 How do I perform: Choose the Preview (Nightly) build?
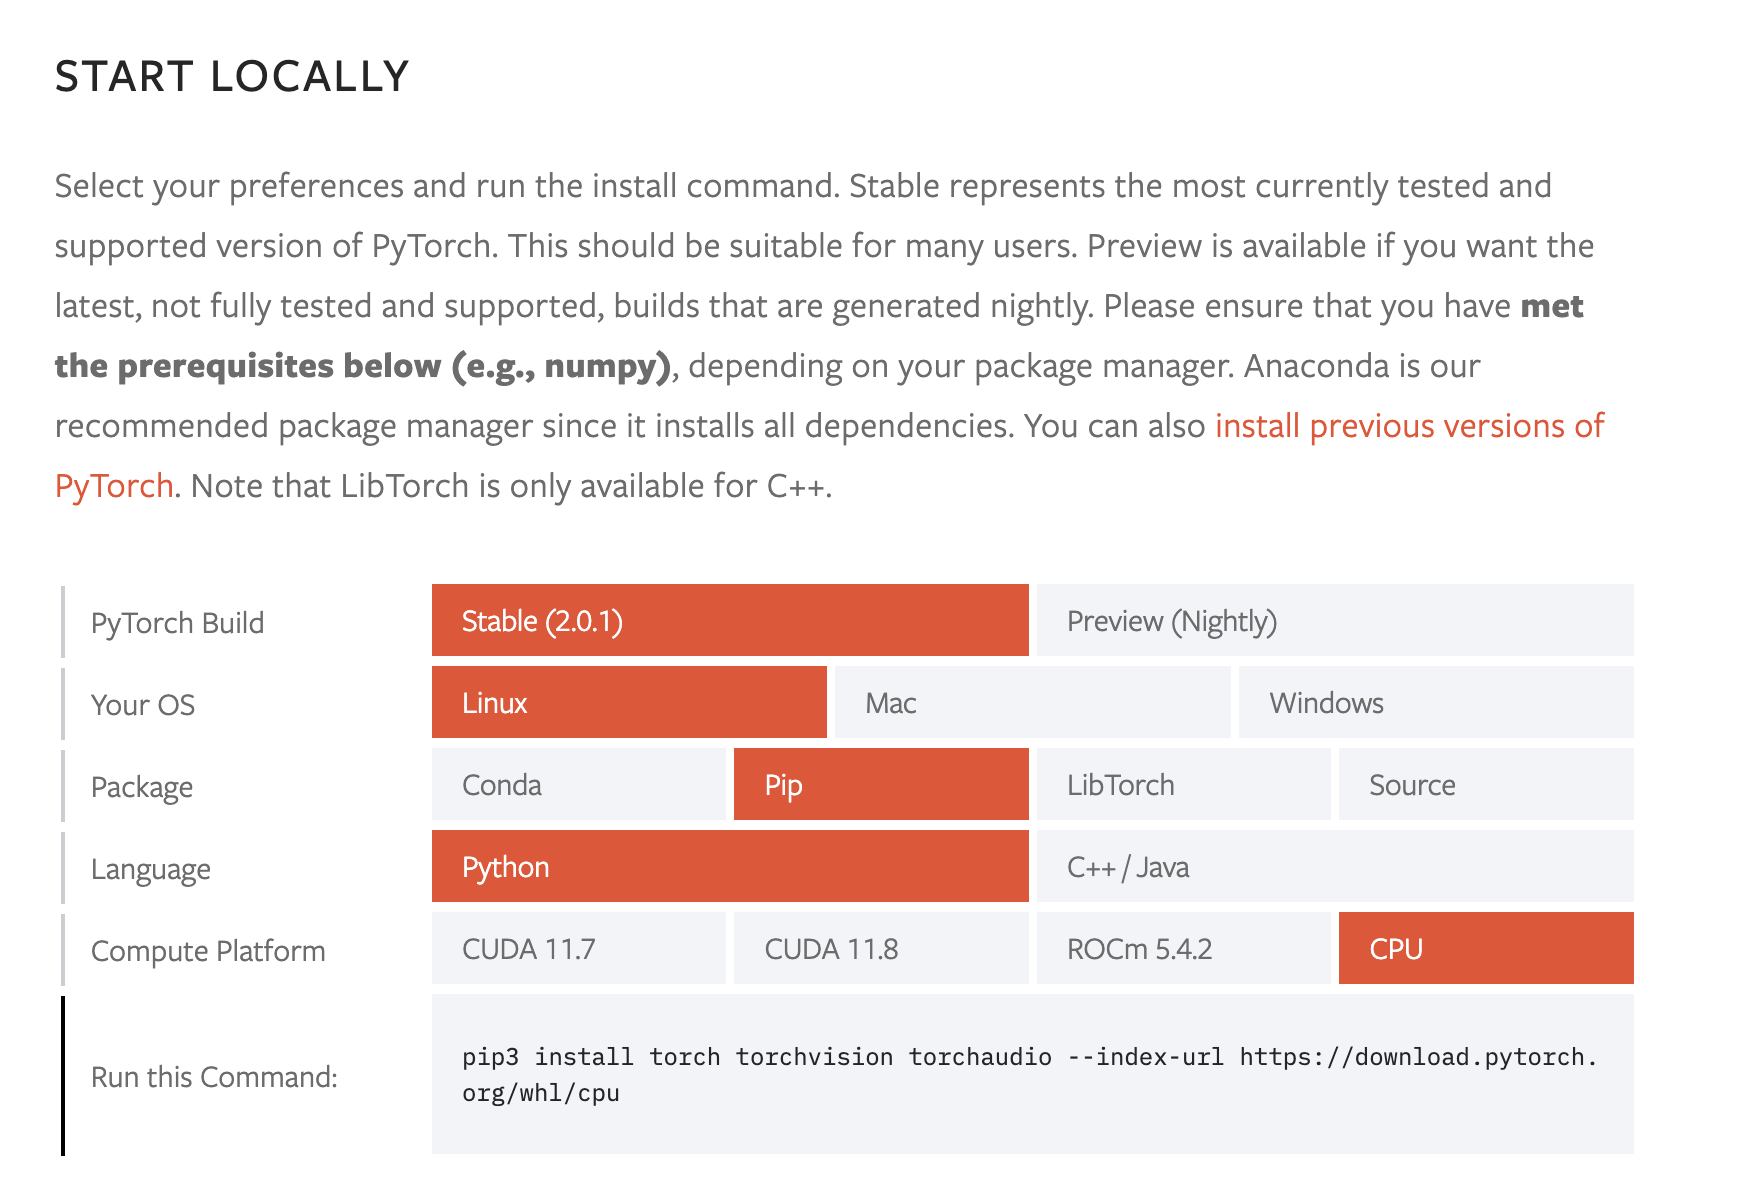click(x=1335, y=620)
